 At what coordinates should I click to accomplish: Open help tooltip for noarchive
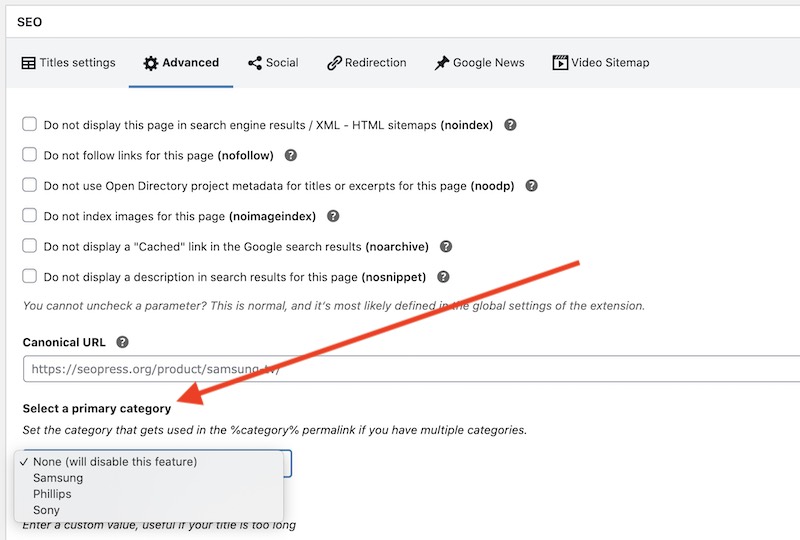click(x=446, y=247)
